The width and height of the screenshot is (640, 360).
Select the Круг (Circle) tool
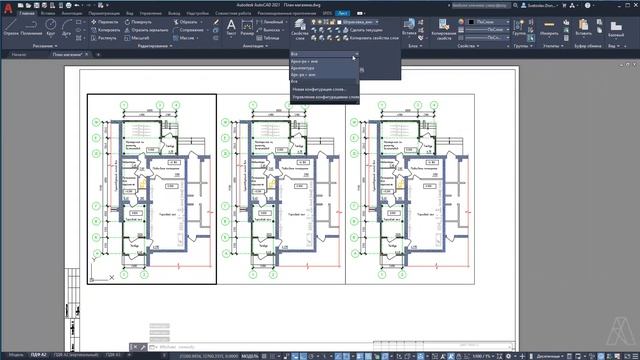51,27
